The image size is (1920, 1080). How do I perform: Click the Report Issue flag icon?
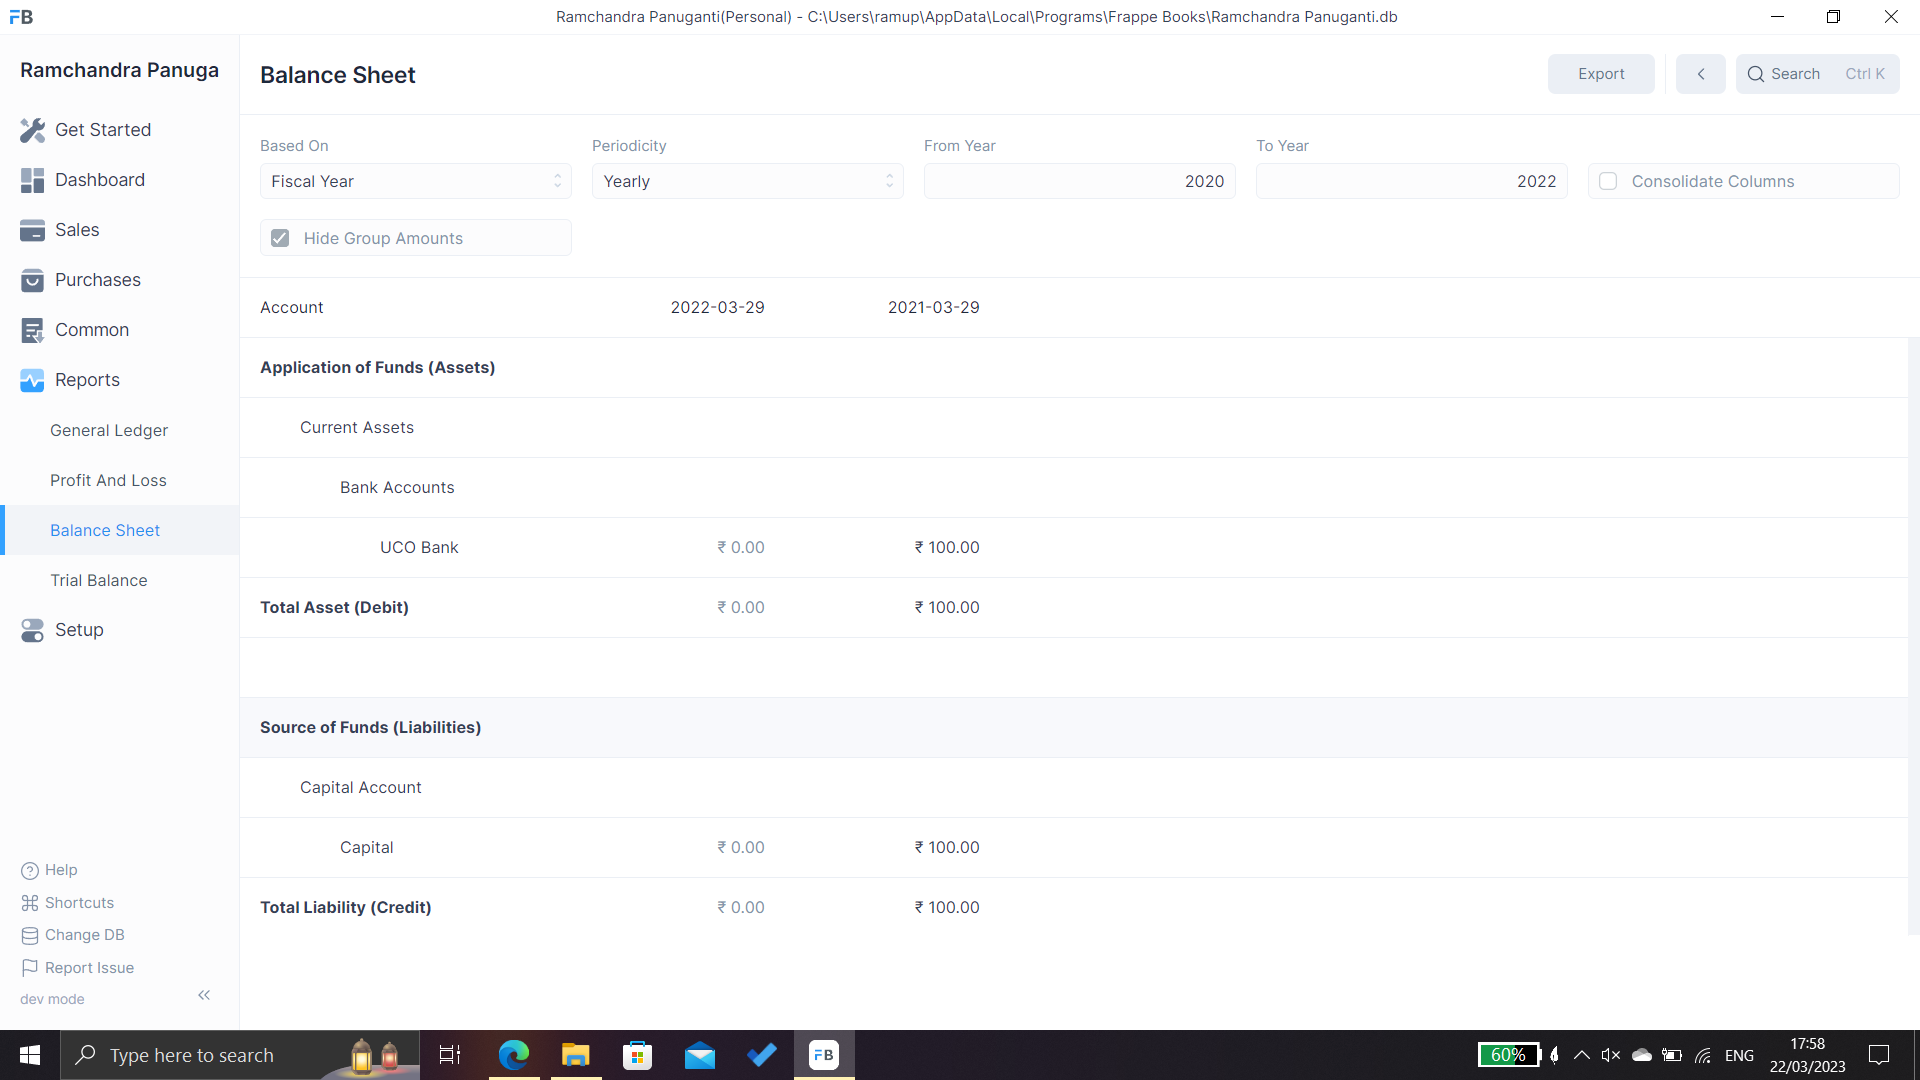tap(28, 967)
